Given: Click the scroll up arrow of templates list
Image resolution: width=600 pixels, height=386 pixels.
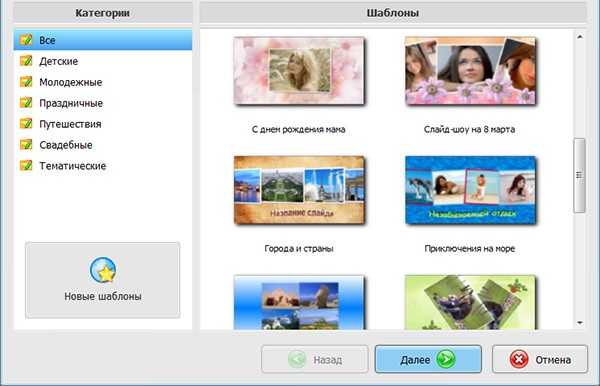Looking at the screenshot, I should 580,37.
